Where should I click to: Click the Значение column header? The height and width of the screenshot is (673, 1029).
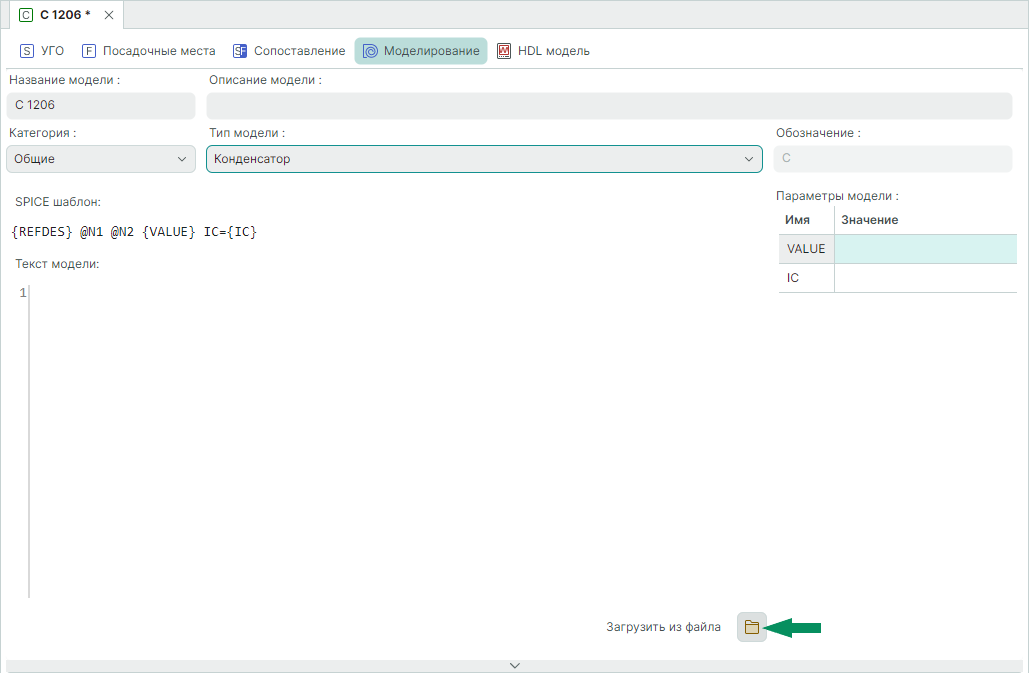925,220
